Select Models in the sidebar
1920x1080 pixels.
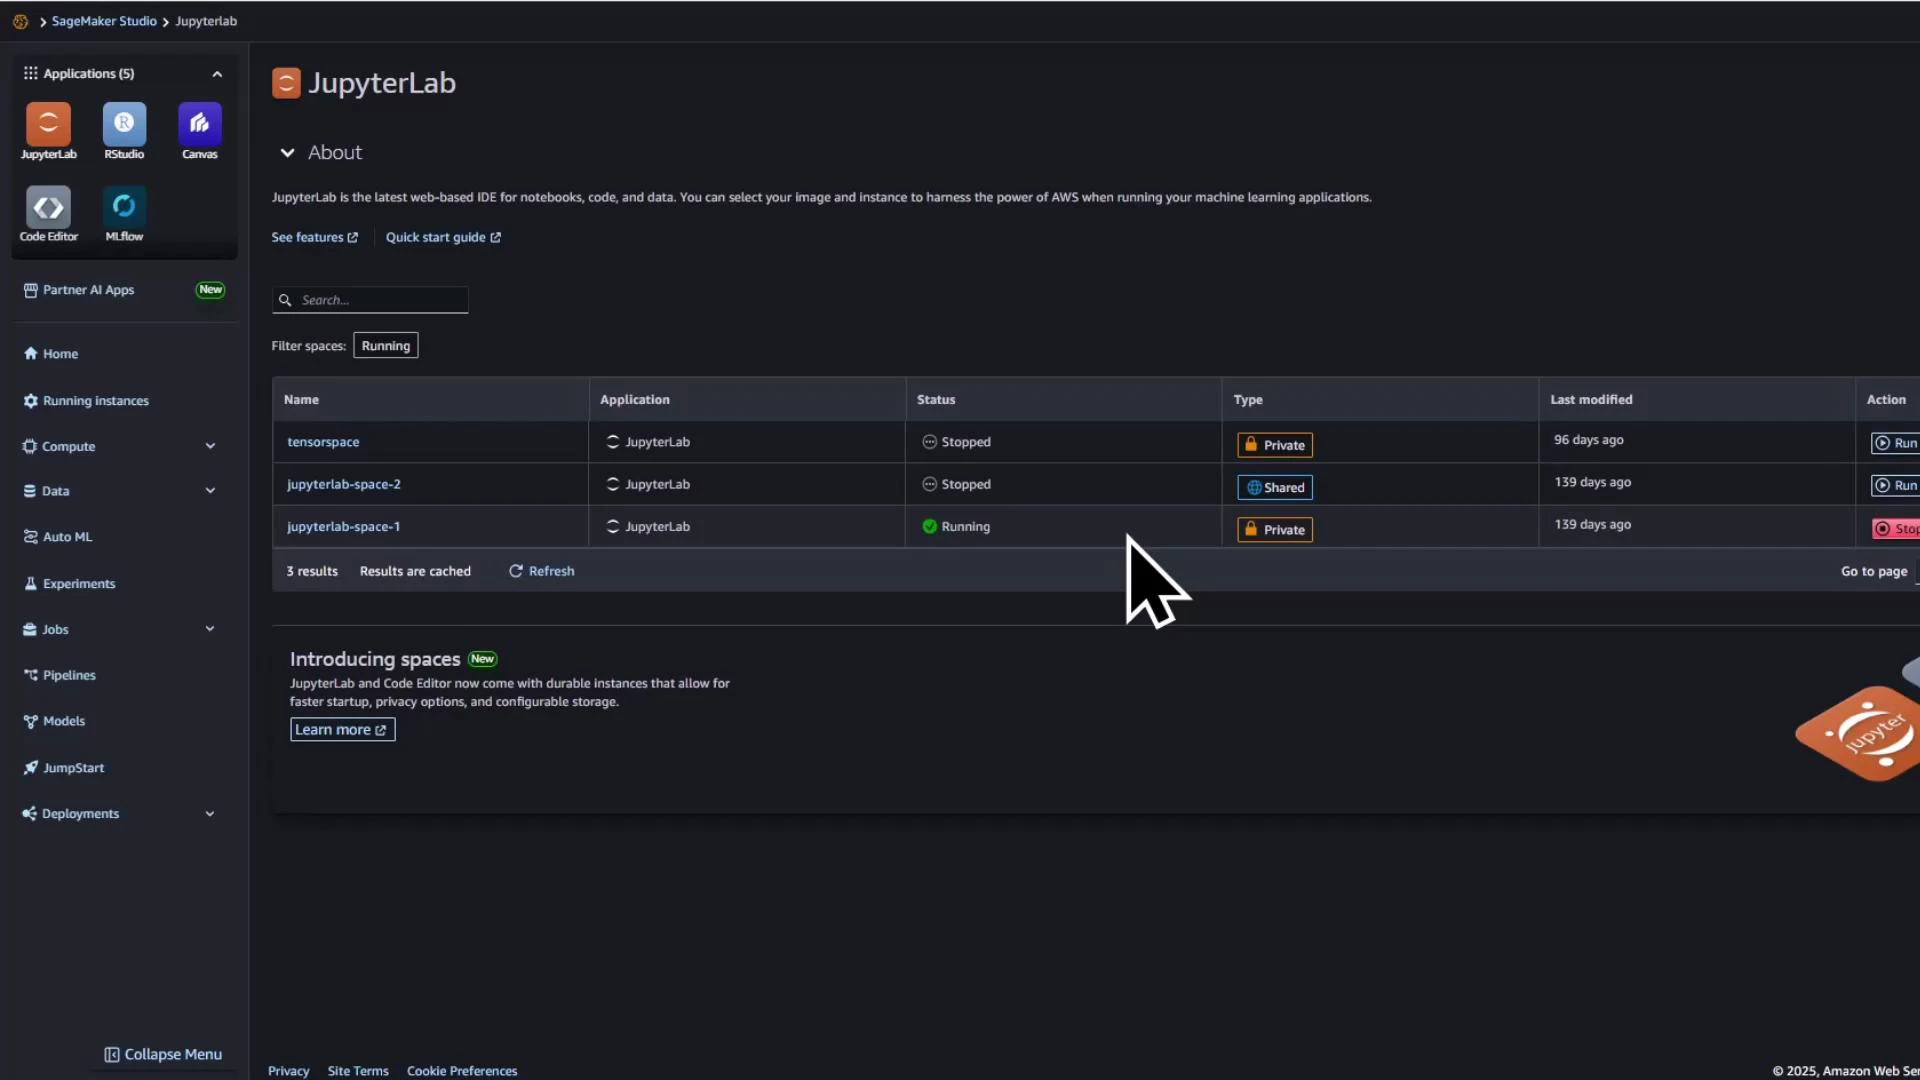[x=65, y=720]
